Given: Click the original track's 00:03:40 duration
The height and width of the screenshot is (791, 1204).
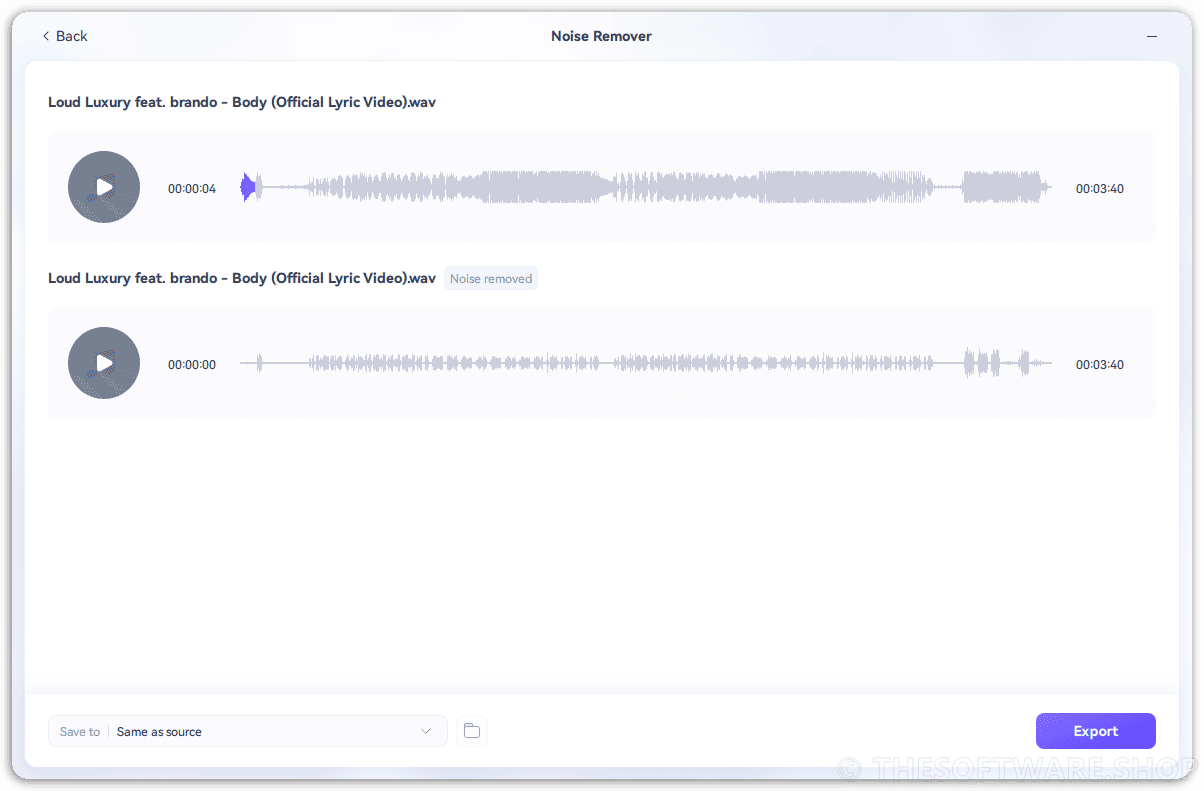Looking at the screenshot, I should pyautogui.click(x=1100, y=189).
